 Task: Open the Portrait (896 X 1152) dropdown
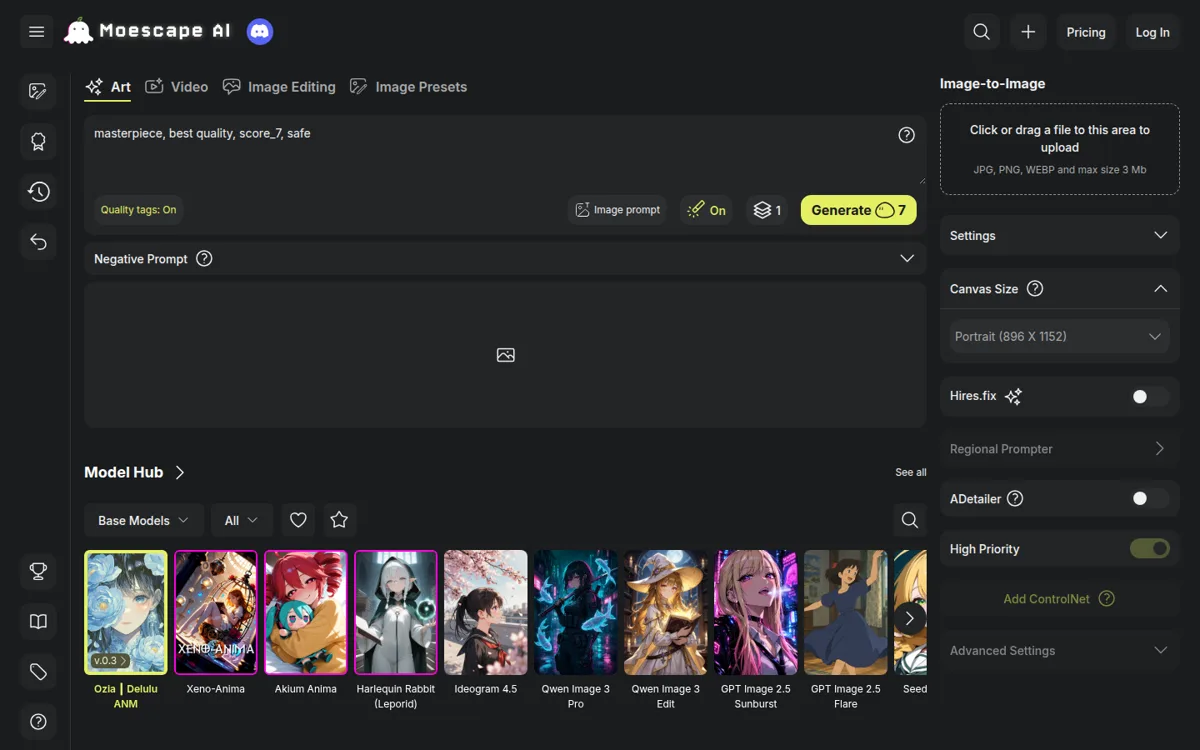pos(1060,337)
